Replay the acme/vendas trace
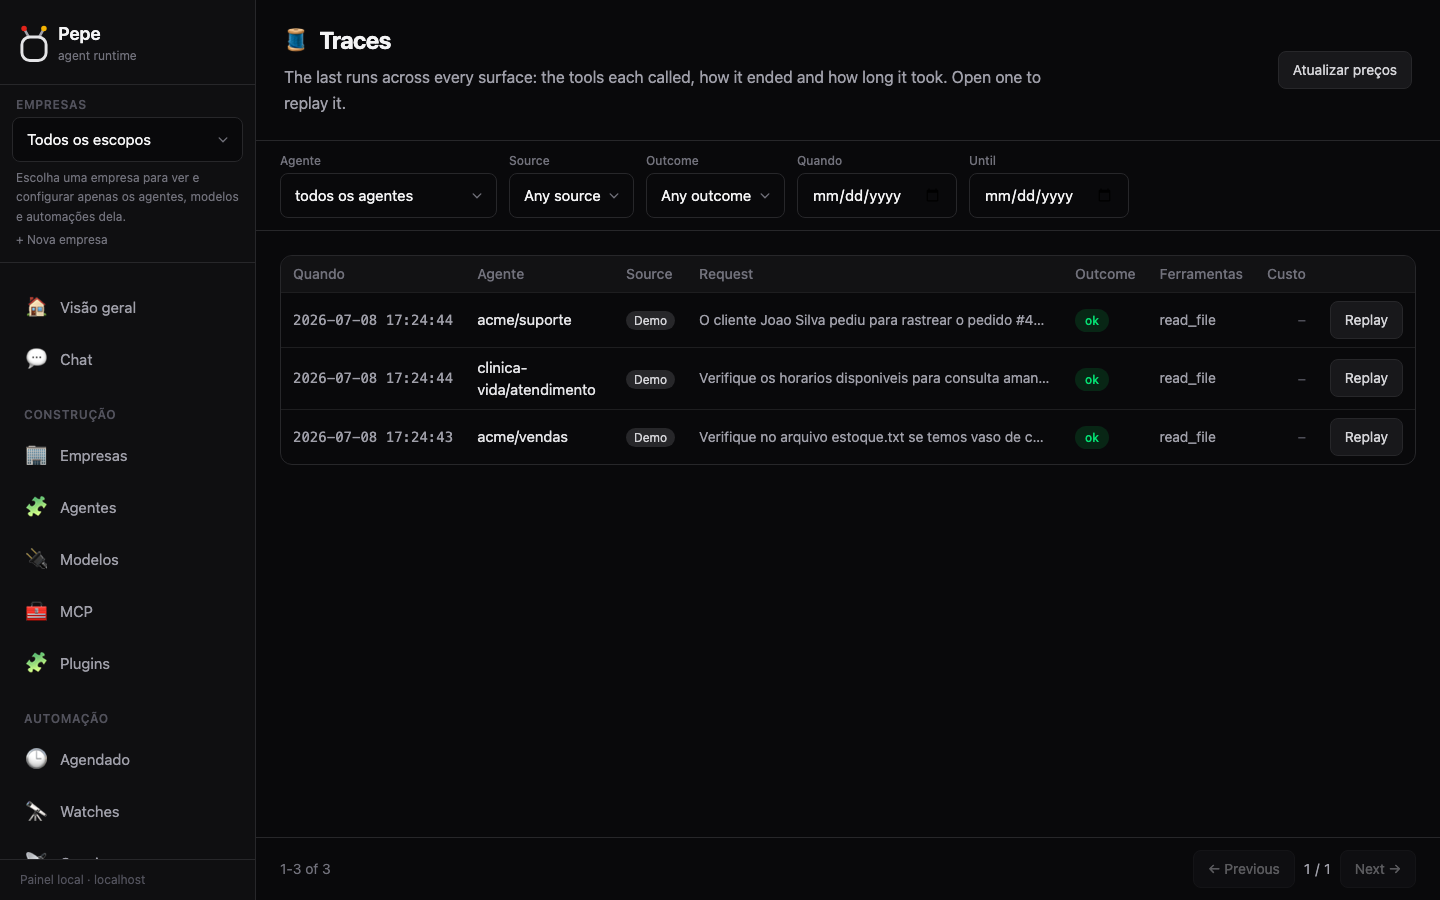The image size is (1440, 900). point(1366,437)
